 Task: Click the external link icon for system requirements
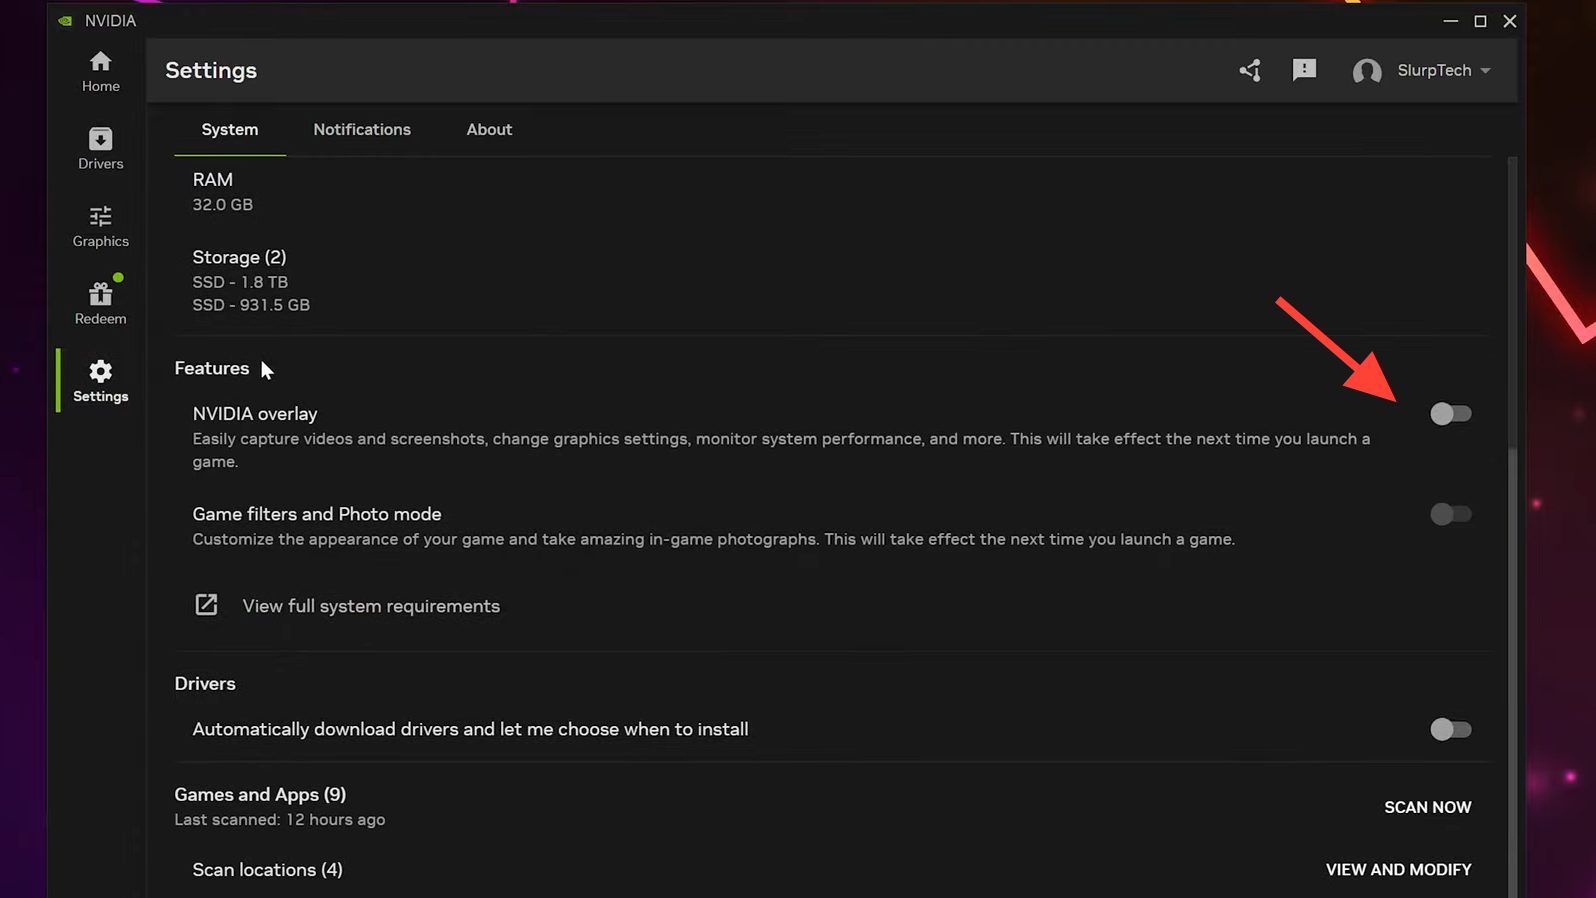(206, 605)
